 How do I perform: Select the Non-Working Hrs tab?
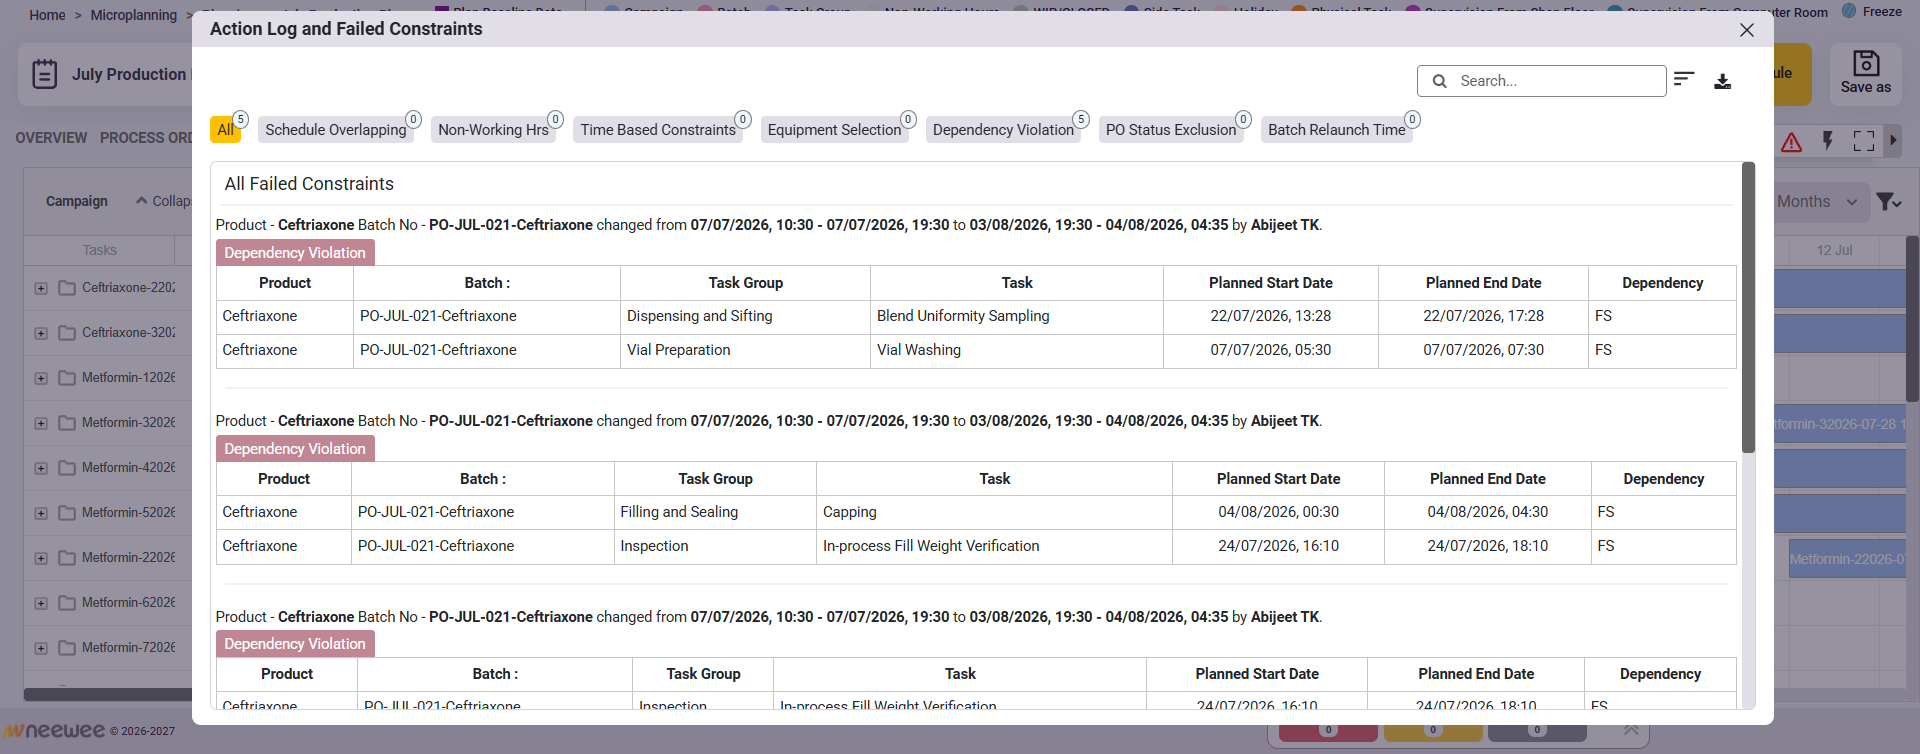494,130
